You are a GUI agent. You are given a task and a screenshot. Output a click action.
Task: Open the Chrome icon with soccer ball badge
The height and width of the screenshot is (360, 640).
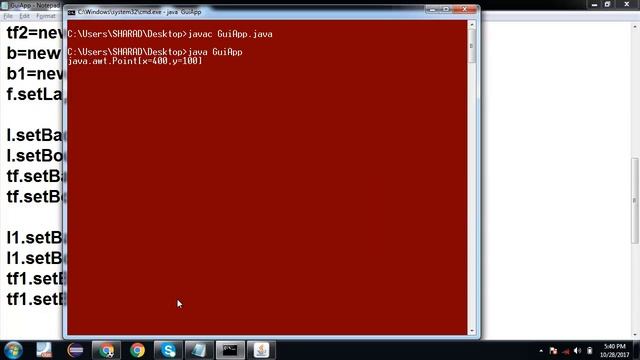(106, 350)
